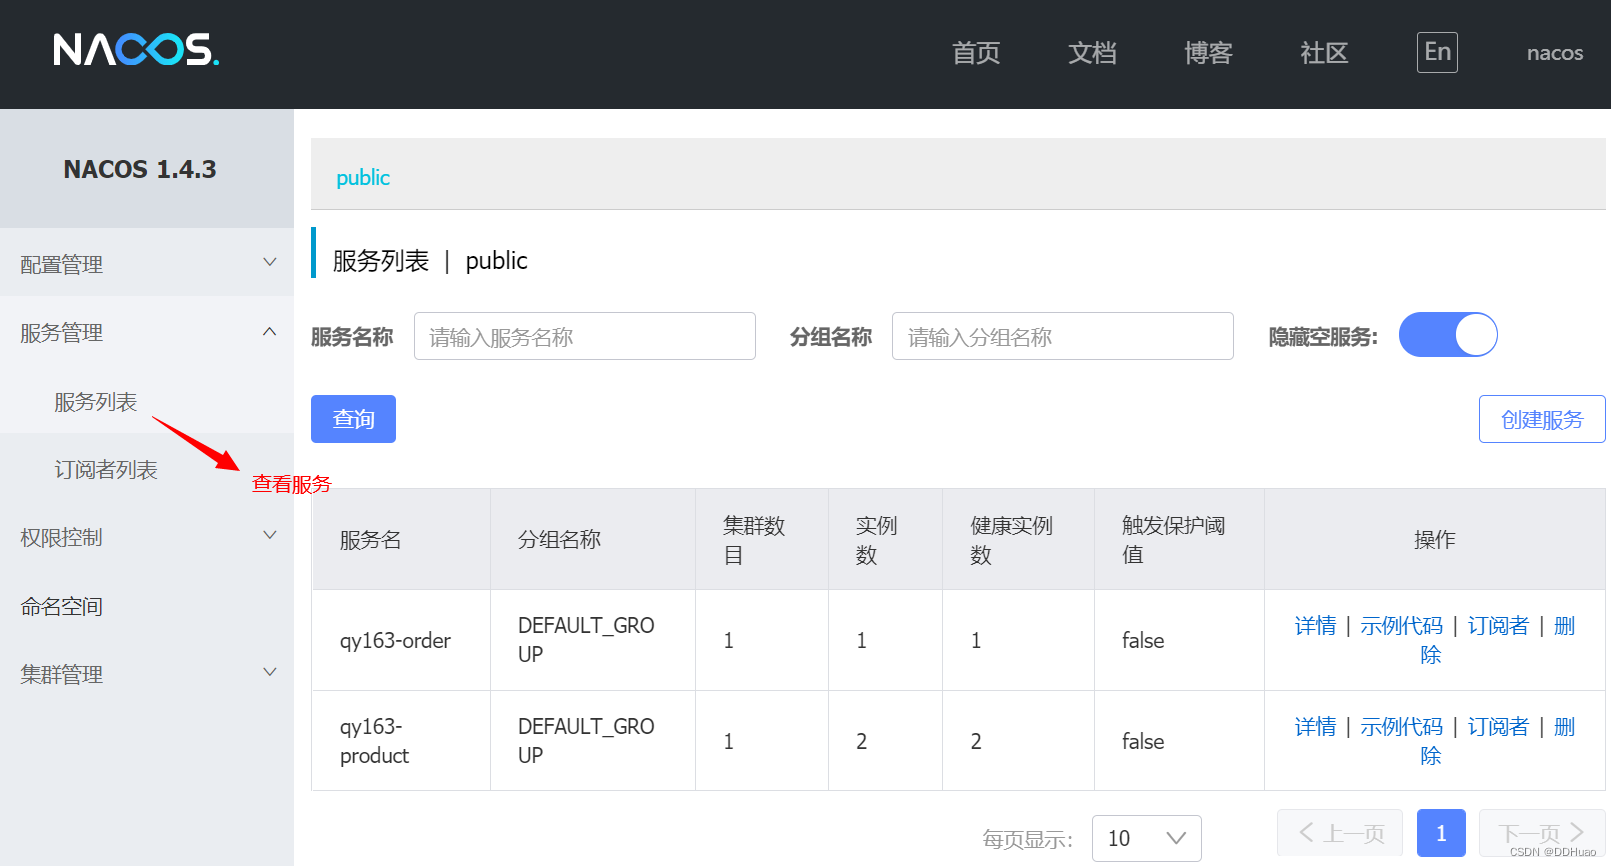The image size is (1611, 866).
Task: Click the 下一页 pagination button
Action: [x=1542, y=833]
